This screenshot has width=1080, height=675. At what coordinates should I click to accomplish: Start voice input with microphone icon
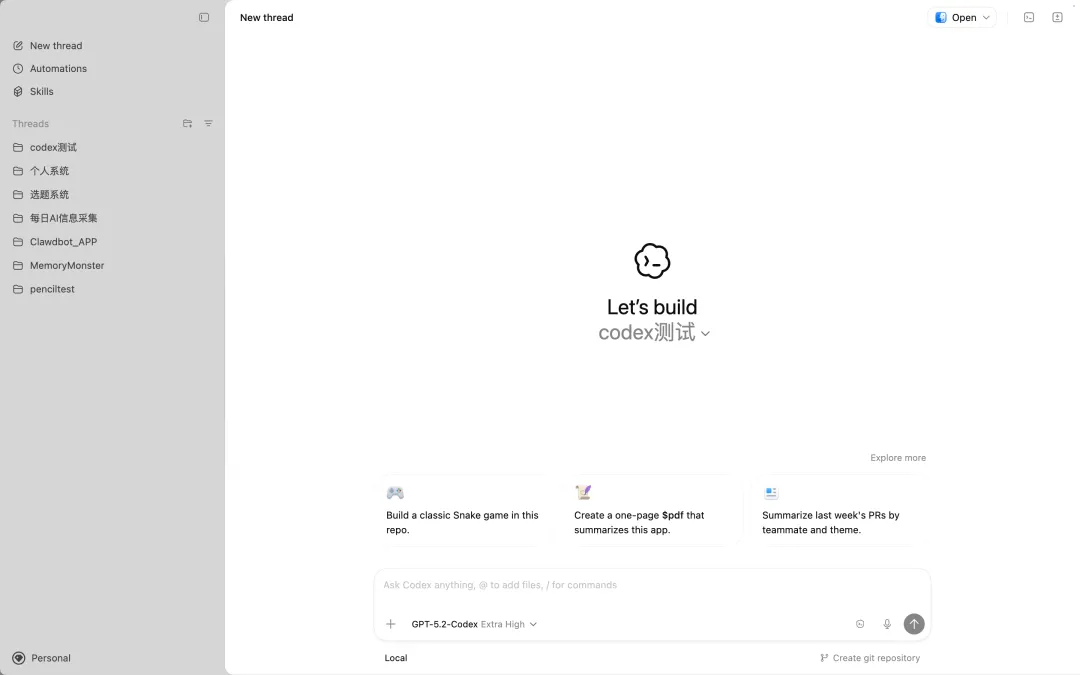pos(887,624)
